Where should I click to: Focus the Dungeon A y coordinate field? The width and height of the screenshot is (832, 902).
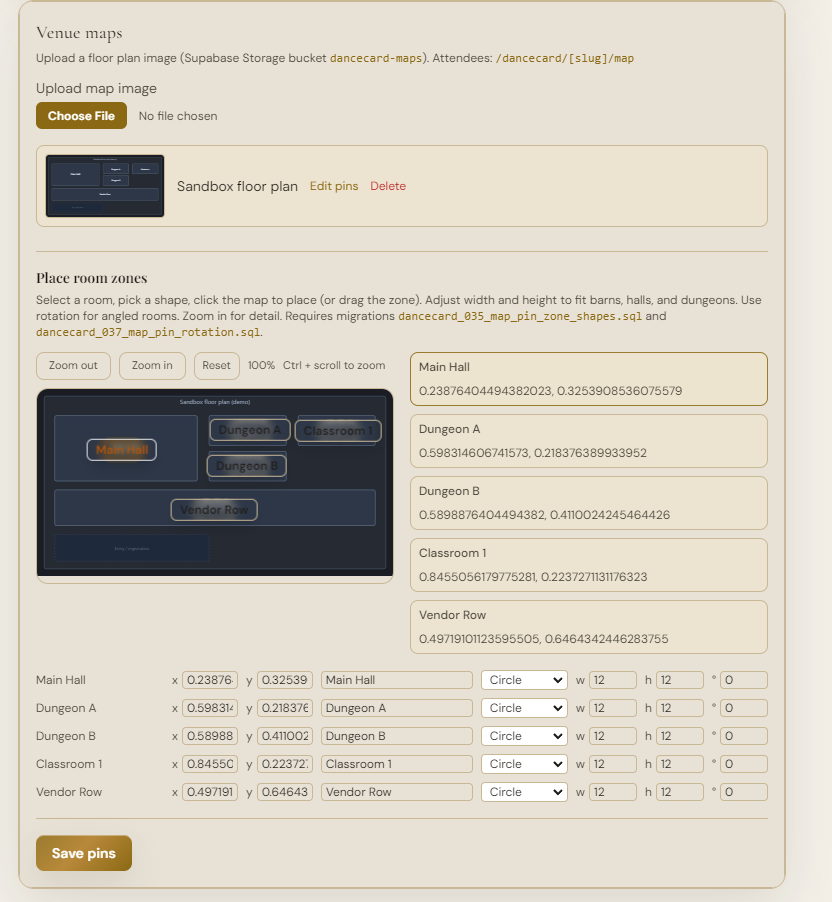(x=285, y=708)
